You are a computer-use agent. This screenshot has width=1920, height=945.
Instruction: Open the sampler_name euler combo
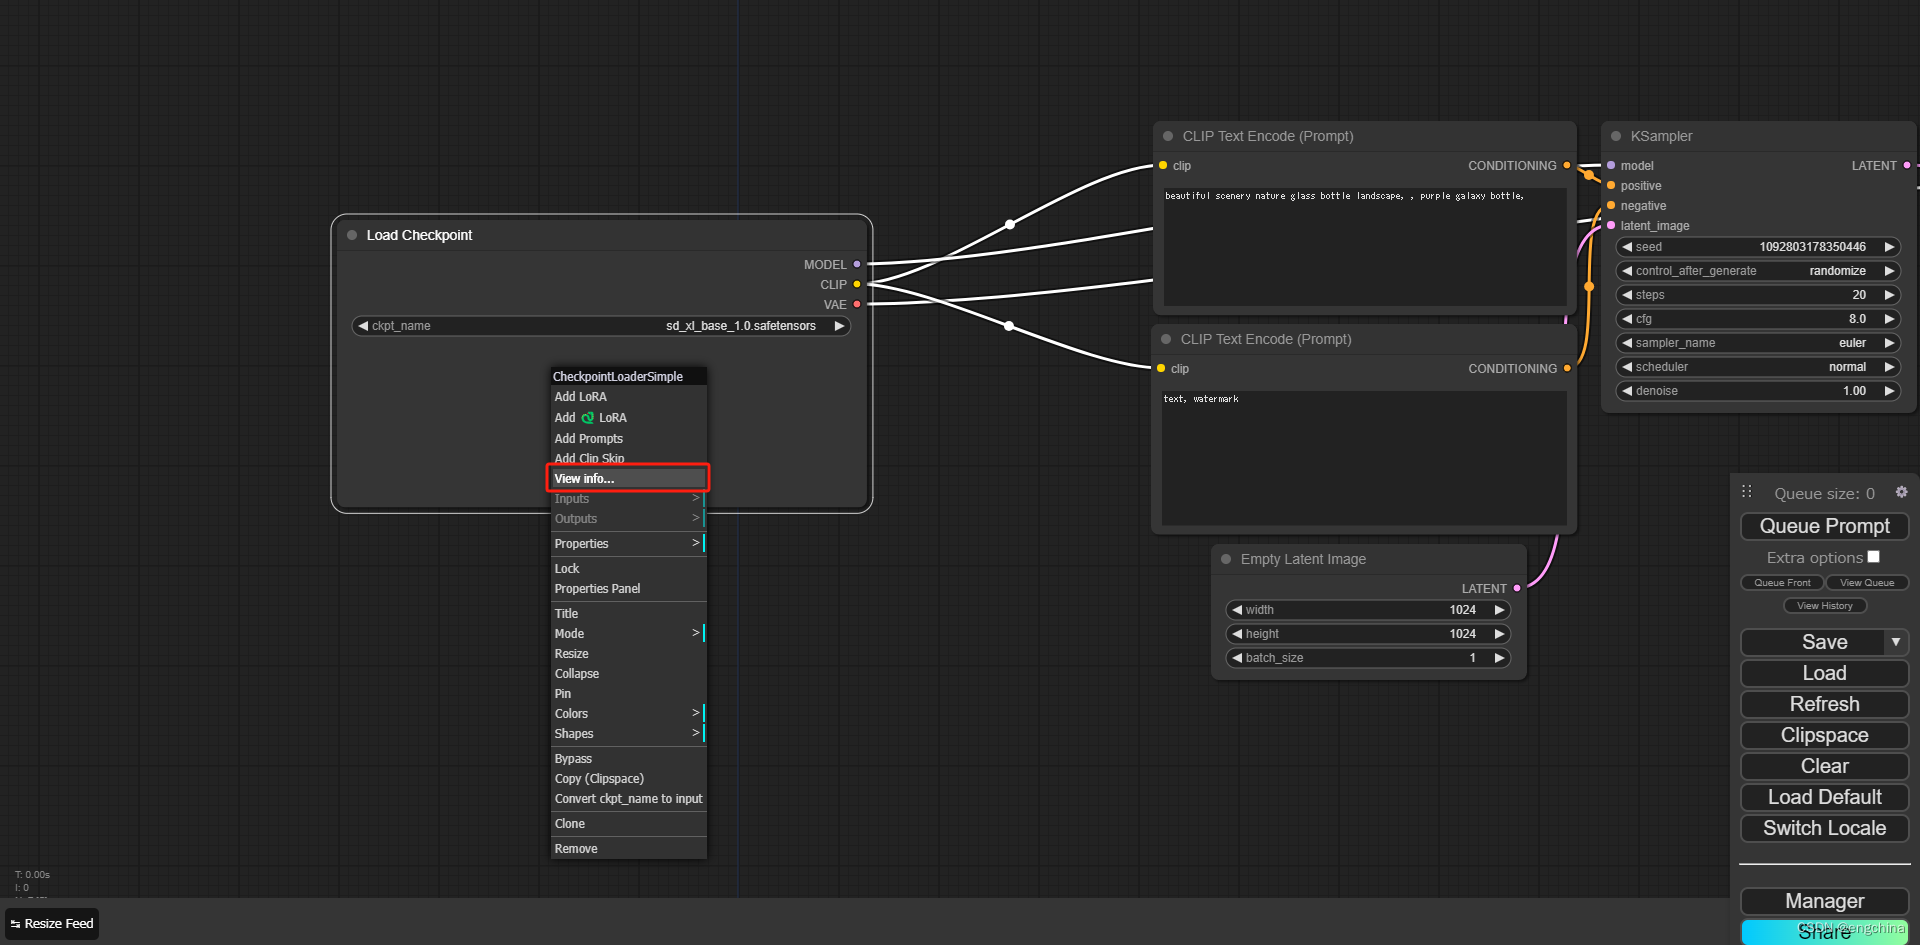pyautogui.click(x=1758, y=343)
